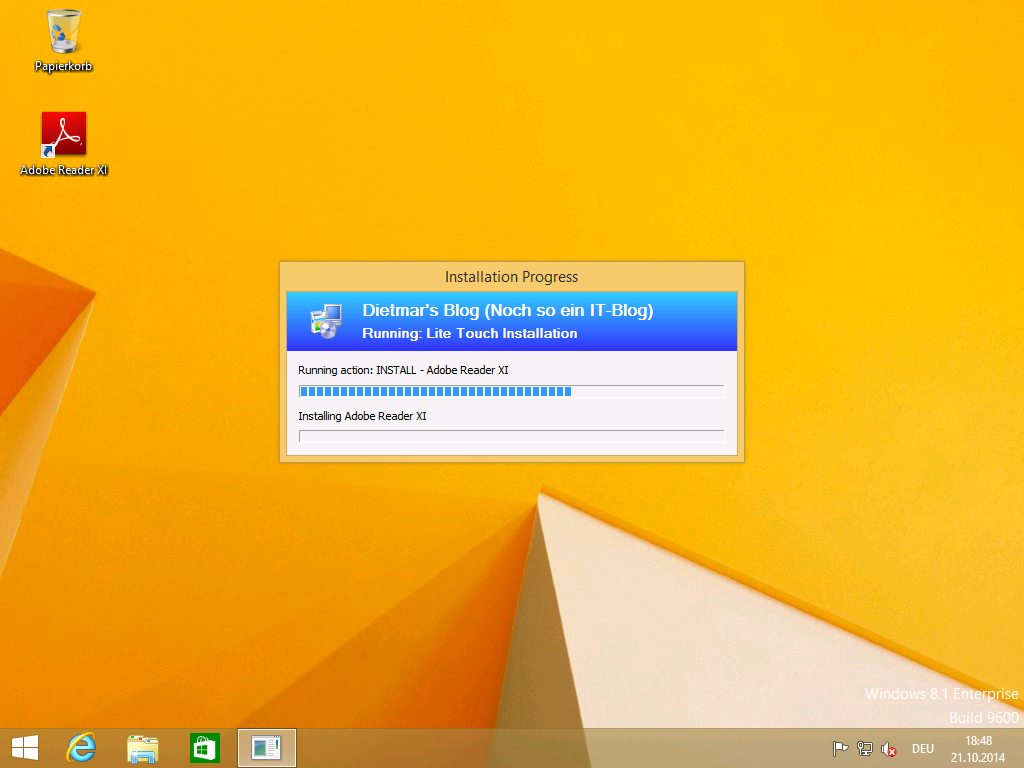Viewport: 1024px width, 768px height.
Task: Click the "Running: Lite Touch Installation" text
Action: point(470,333)
